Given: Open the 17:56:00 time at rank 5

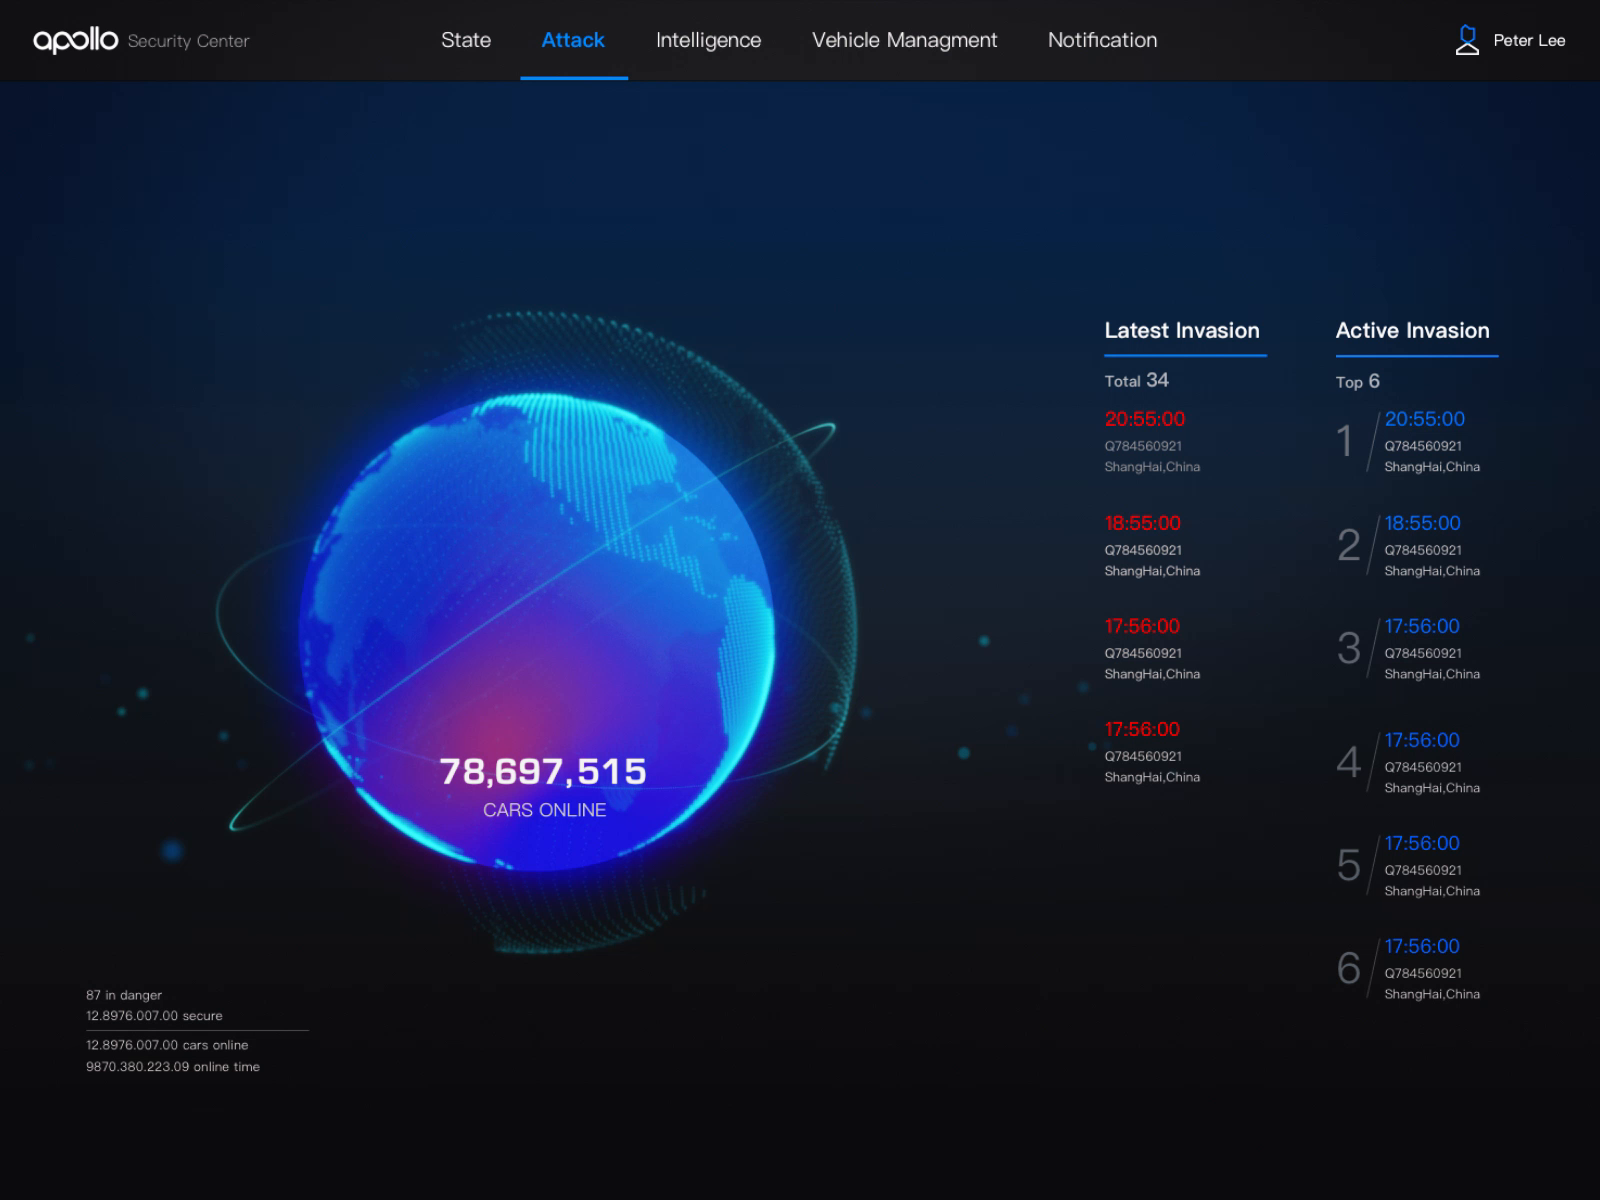Looking at the screenshot, I should (1422, 843).
